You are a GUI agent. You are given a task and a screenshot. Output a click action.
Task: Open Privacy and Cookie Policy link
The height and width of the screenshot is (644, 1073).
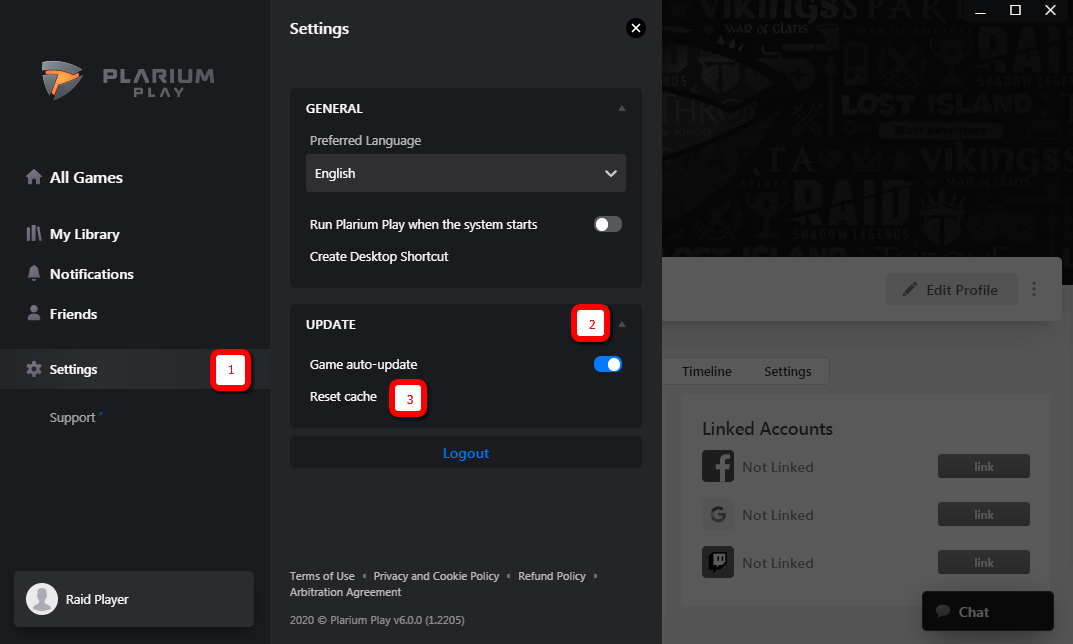pyautogui.click(x=436, y=576)
